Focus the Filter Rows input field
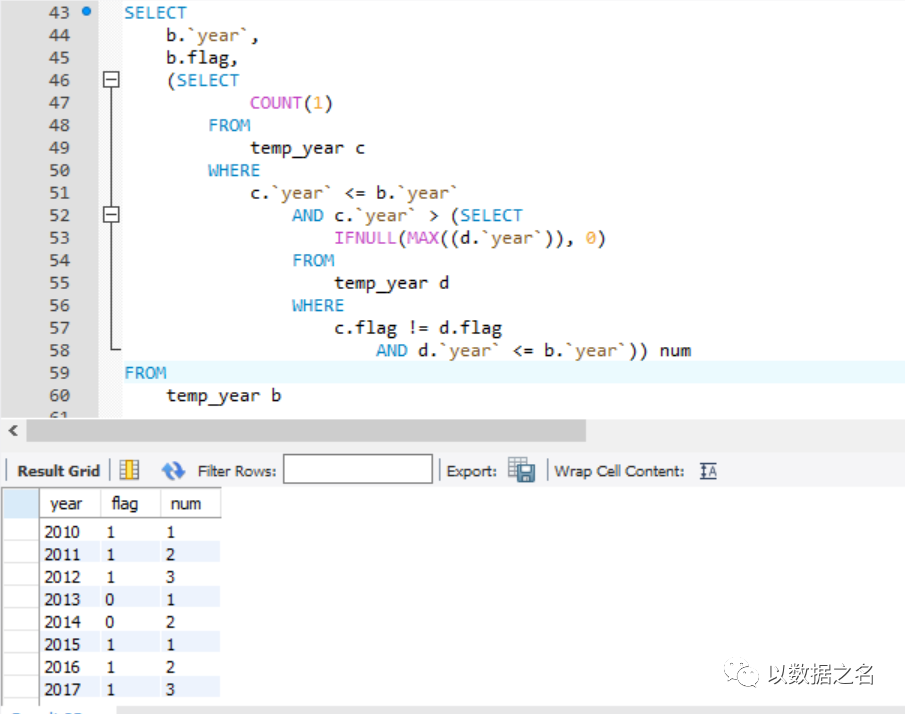The image size is (905, 714). click(x=358, y=469)
